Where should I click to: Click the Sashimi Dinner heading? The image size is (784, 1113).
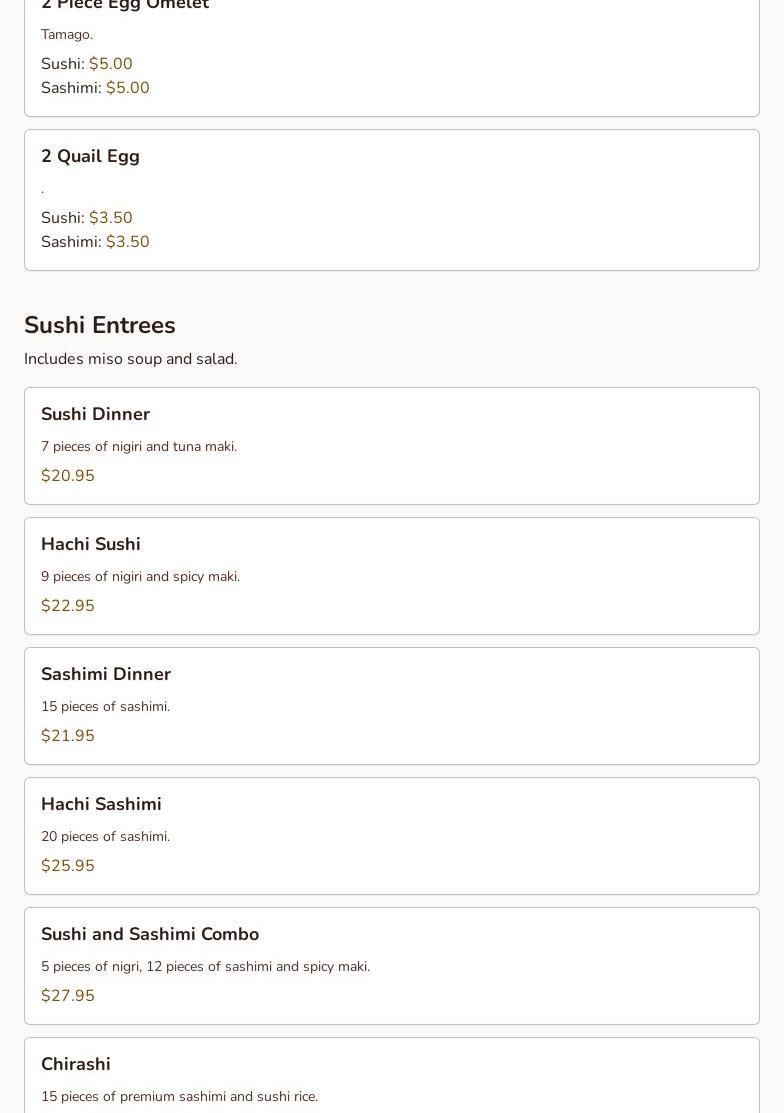(106, 674)
